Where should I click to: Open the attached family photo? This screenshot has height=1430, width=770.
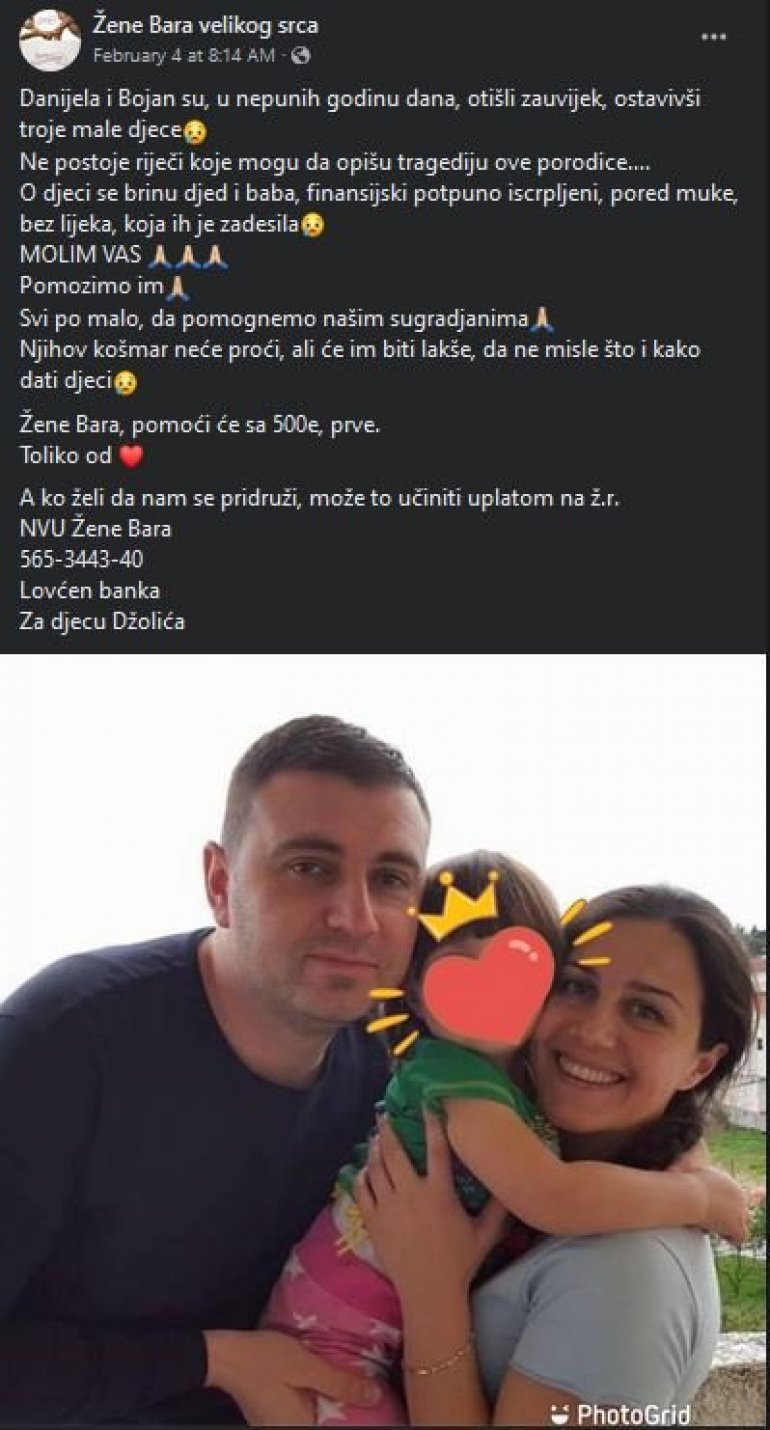point(384,1042)
